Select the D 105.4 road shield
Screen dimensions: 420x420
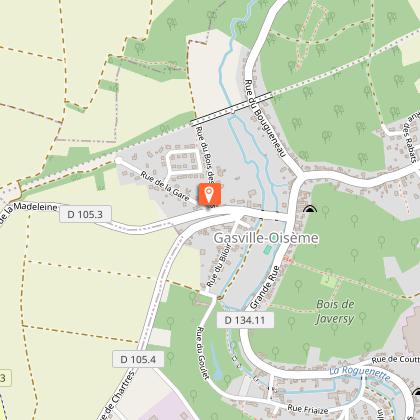coord(138,359)
